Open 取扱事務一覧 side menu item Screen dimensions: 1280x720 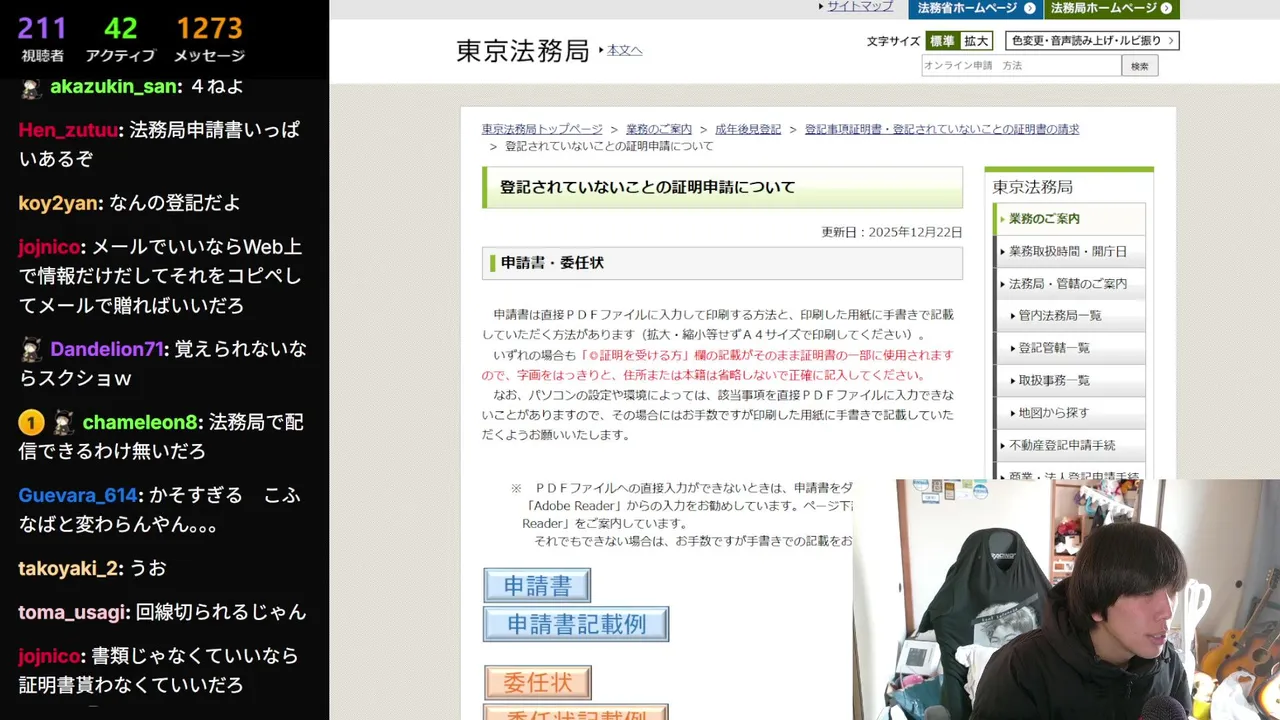[x=1069, y=381]
